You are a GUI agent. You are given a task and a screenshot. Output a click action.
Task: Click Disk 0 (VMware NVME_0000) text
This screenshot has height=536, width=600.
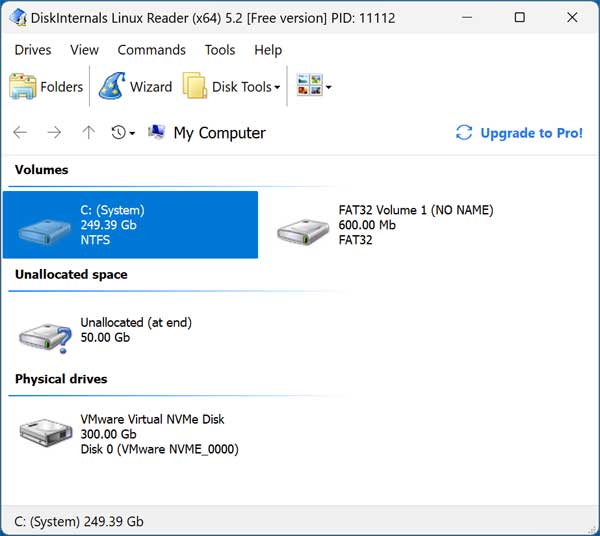pyautogui.click(x=160, y=449)
